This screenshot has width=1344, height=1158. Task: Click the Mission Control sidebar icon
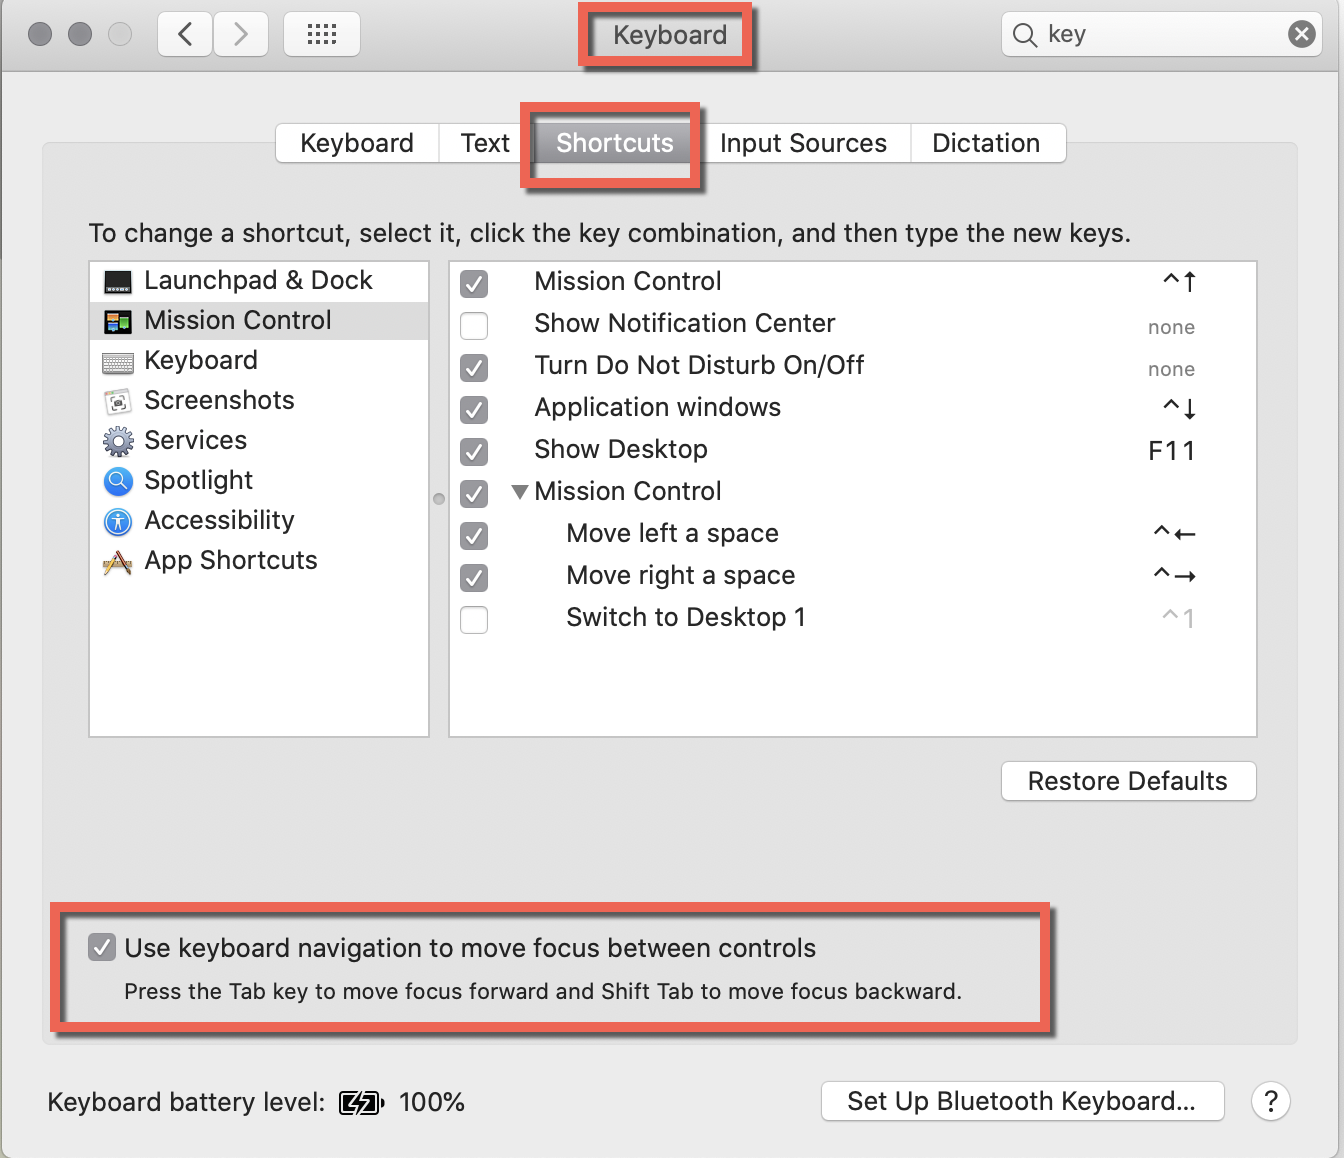118,320
